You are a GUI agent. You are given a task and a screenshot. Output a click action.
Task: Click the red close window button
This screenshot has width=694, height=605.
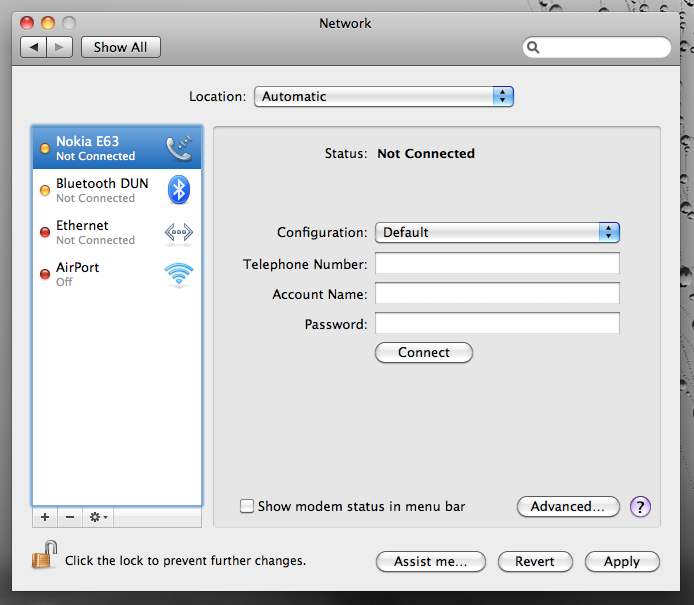[27, 23]
